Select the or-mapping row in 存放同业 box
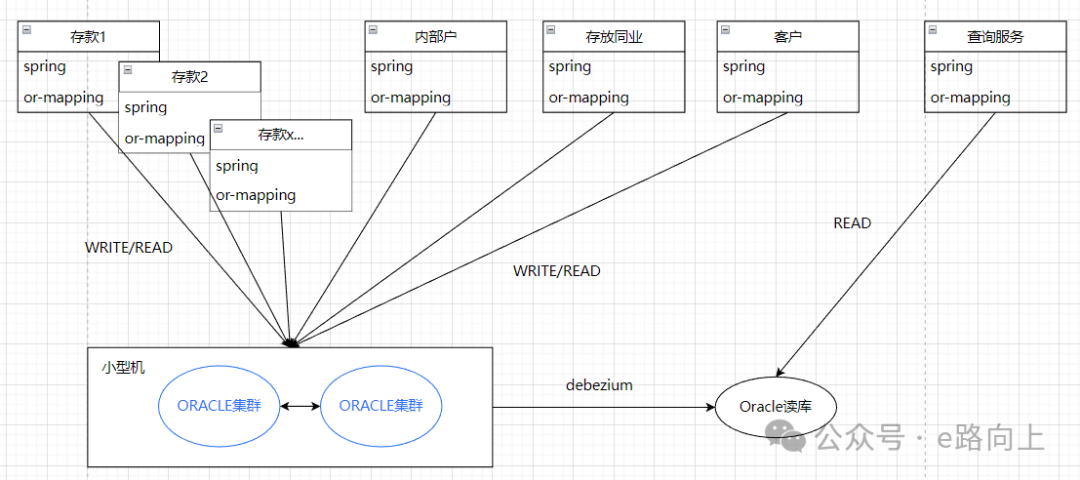The height and width of the screenshot is (480, 1080). tap(589, 97)
